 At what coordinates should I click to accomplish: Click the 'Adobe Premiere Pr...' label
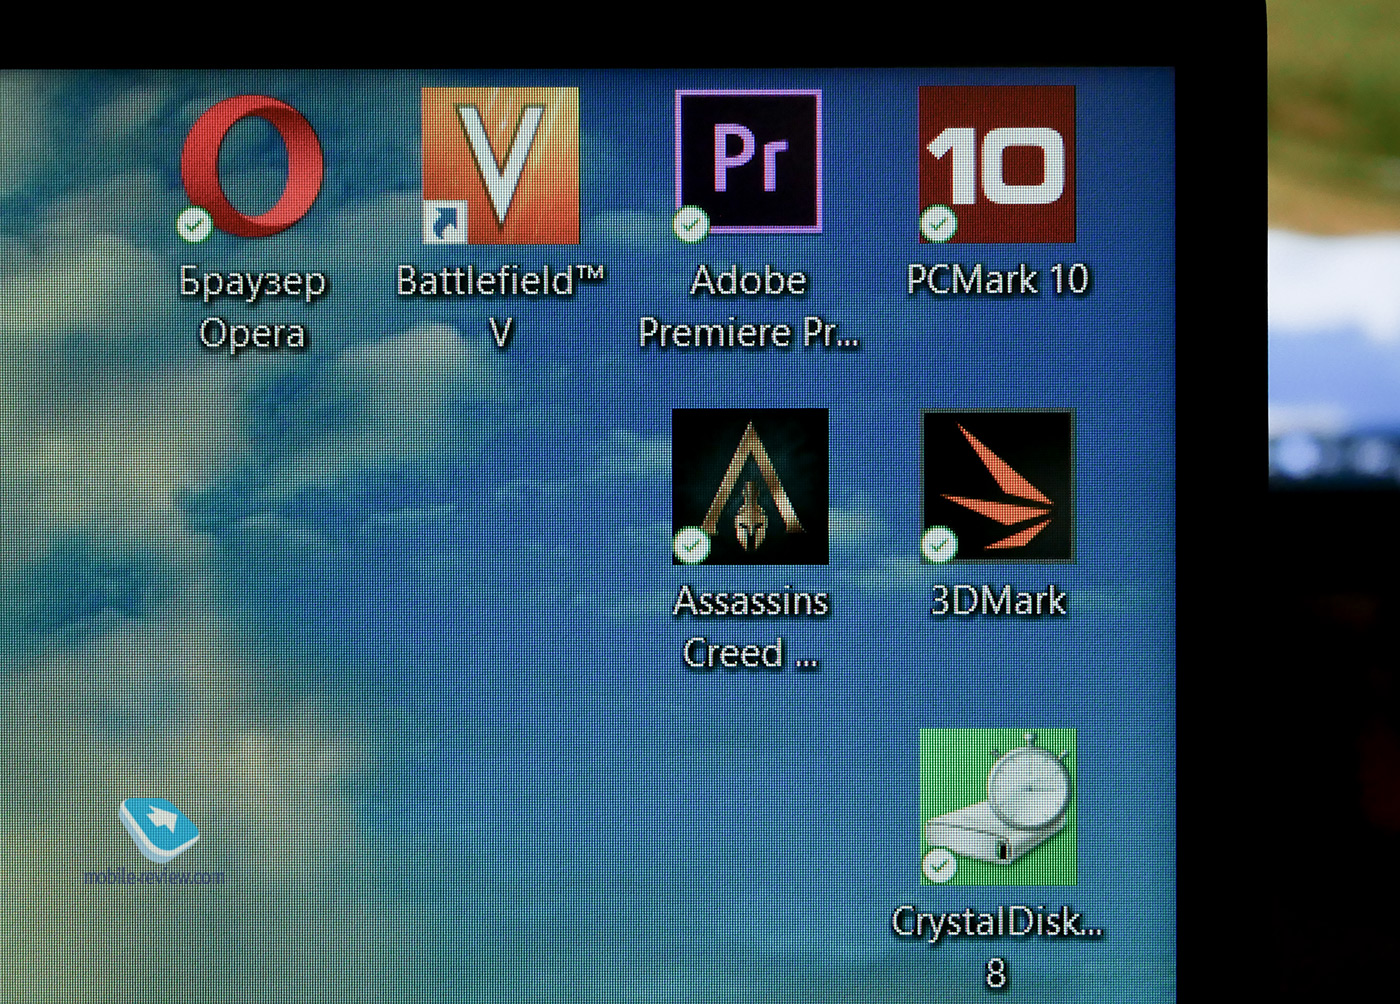pyautogui.click(x=748, y=306)
